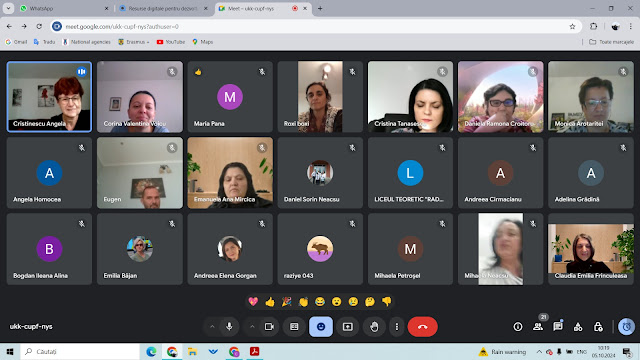Toggle the microphone button in call controls
The image size is (640, 360).
(x=229, y=327)
